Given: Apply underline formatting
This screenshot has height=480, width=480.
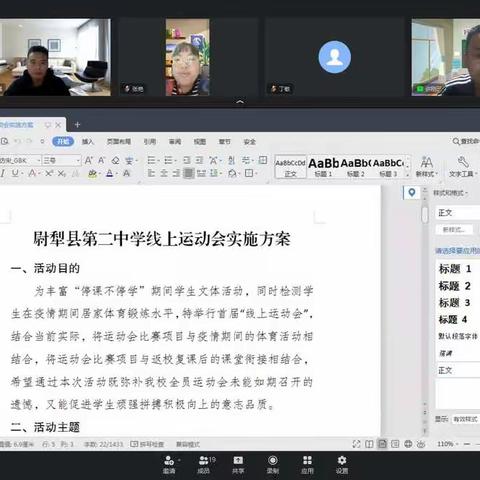Looking at the screenshot, I should point(15,173).
